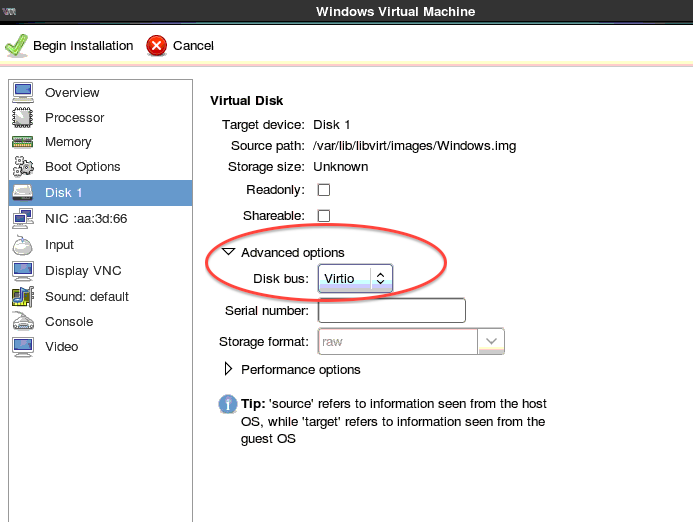Click the Memory module icon
The height and width of the screenshot is (522, 693).
pyautogui.click(x=23, y=143)
